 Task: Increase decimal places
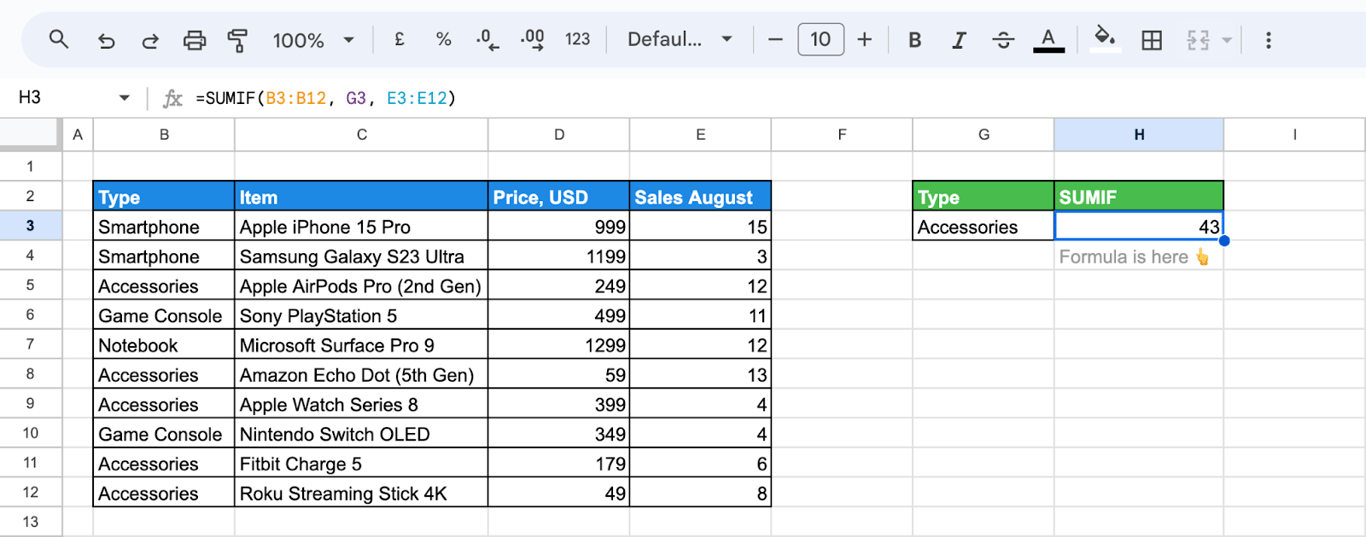532,40
